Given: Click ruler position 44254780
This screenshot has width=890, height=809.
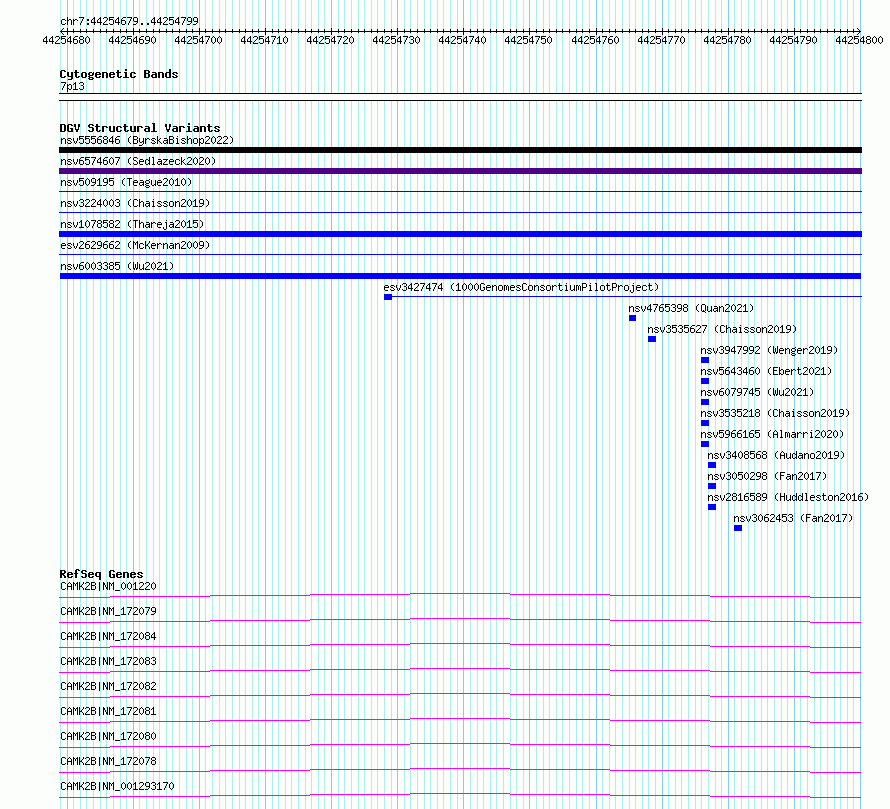Looking at the screenshot, I should pyautogui.click(x=727, y=40).
